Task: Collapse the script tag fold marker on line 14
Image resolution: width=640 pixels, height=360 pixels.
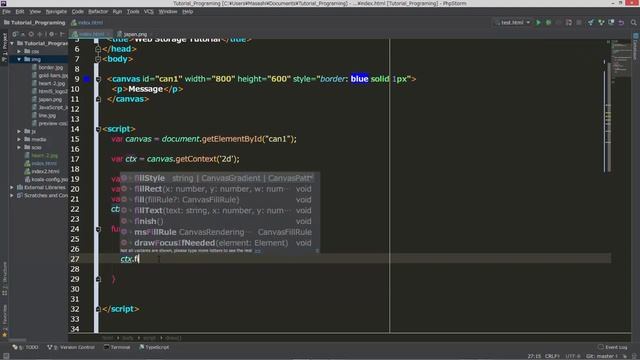Action: 98,129
